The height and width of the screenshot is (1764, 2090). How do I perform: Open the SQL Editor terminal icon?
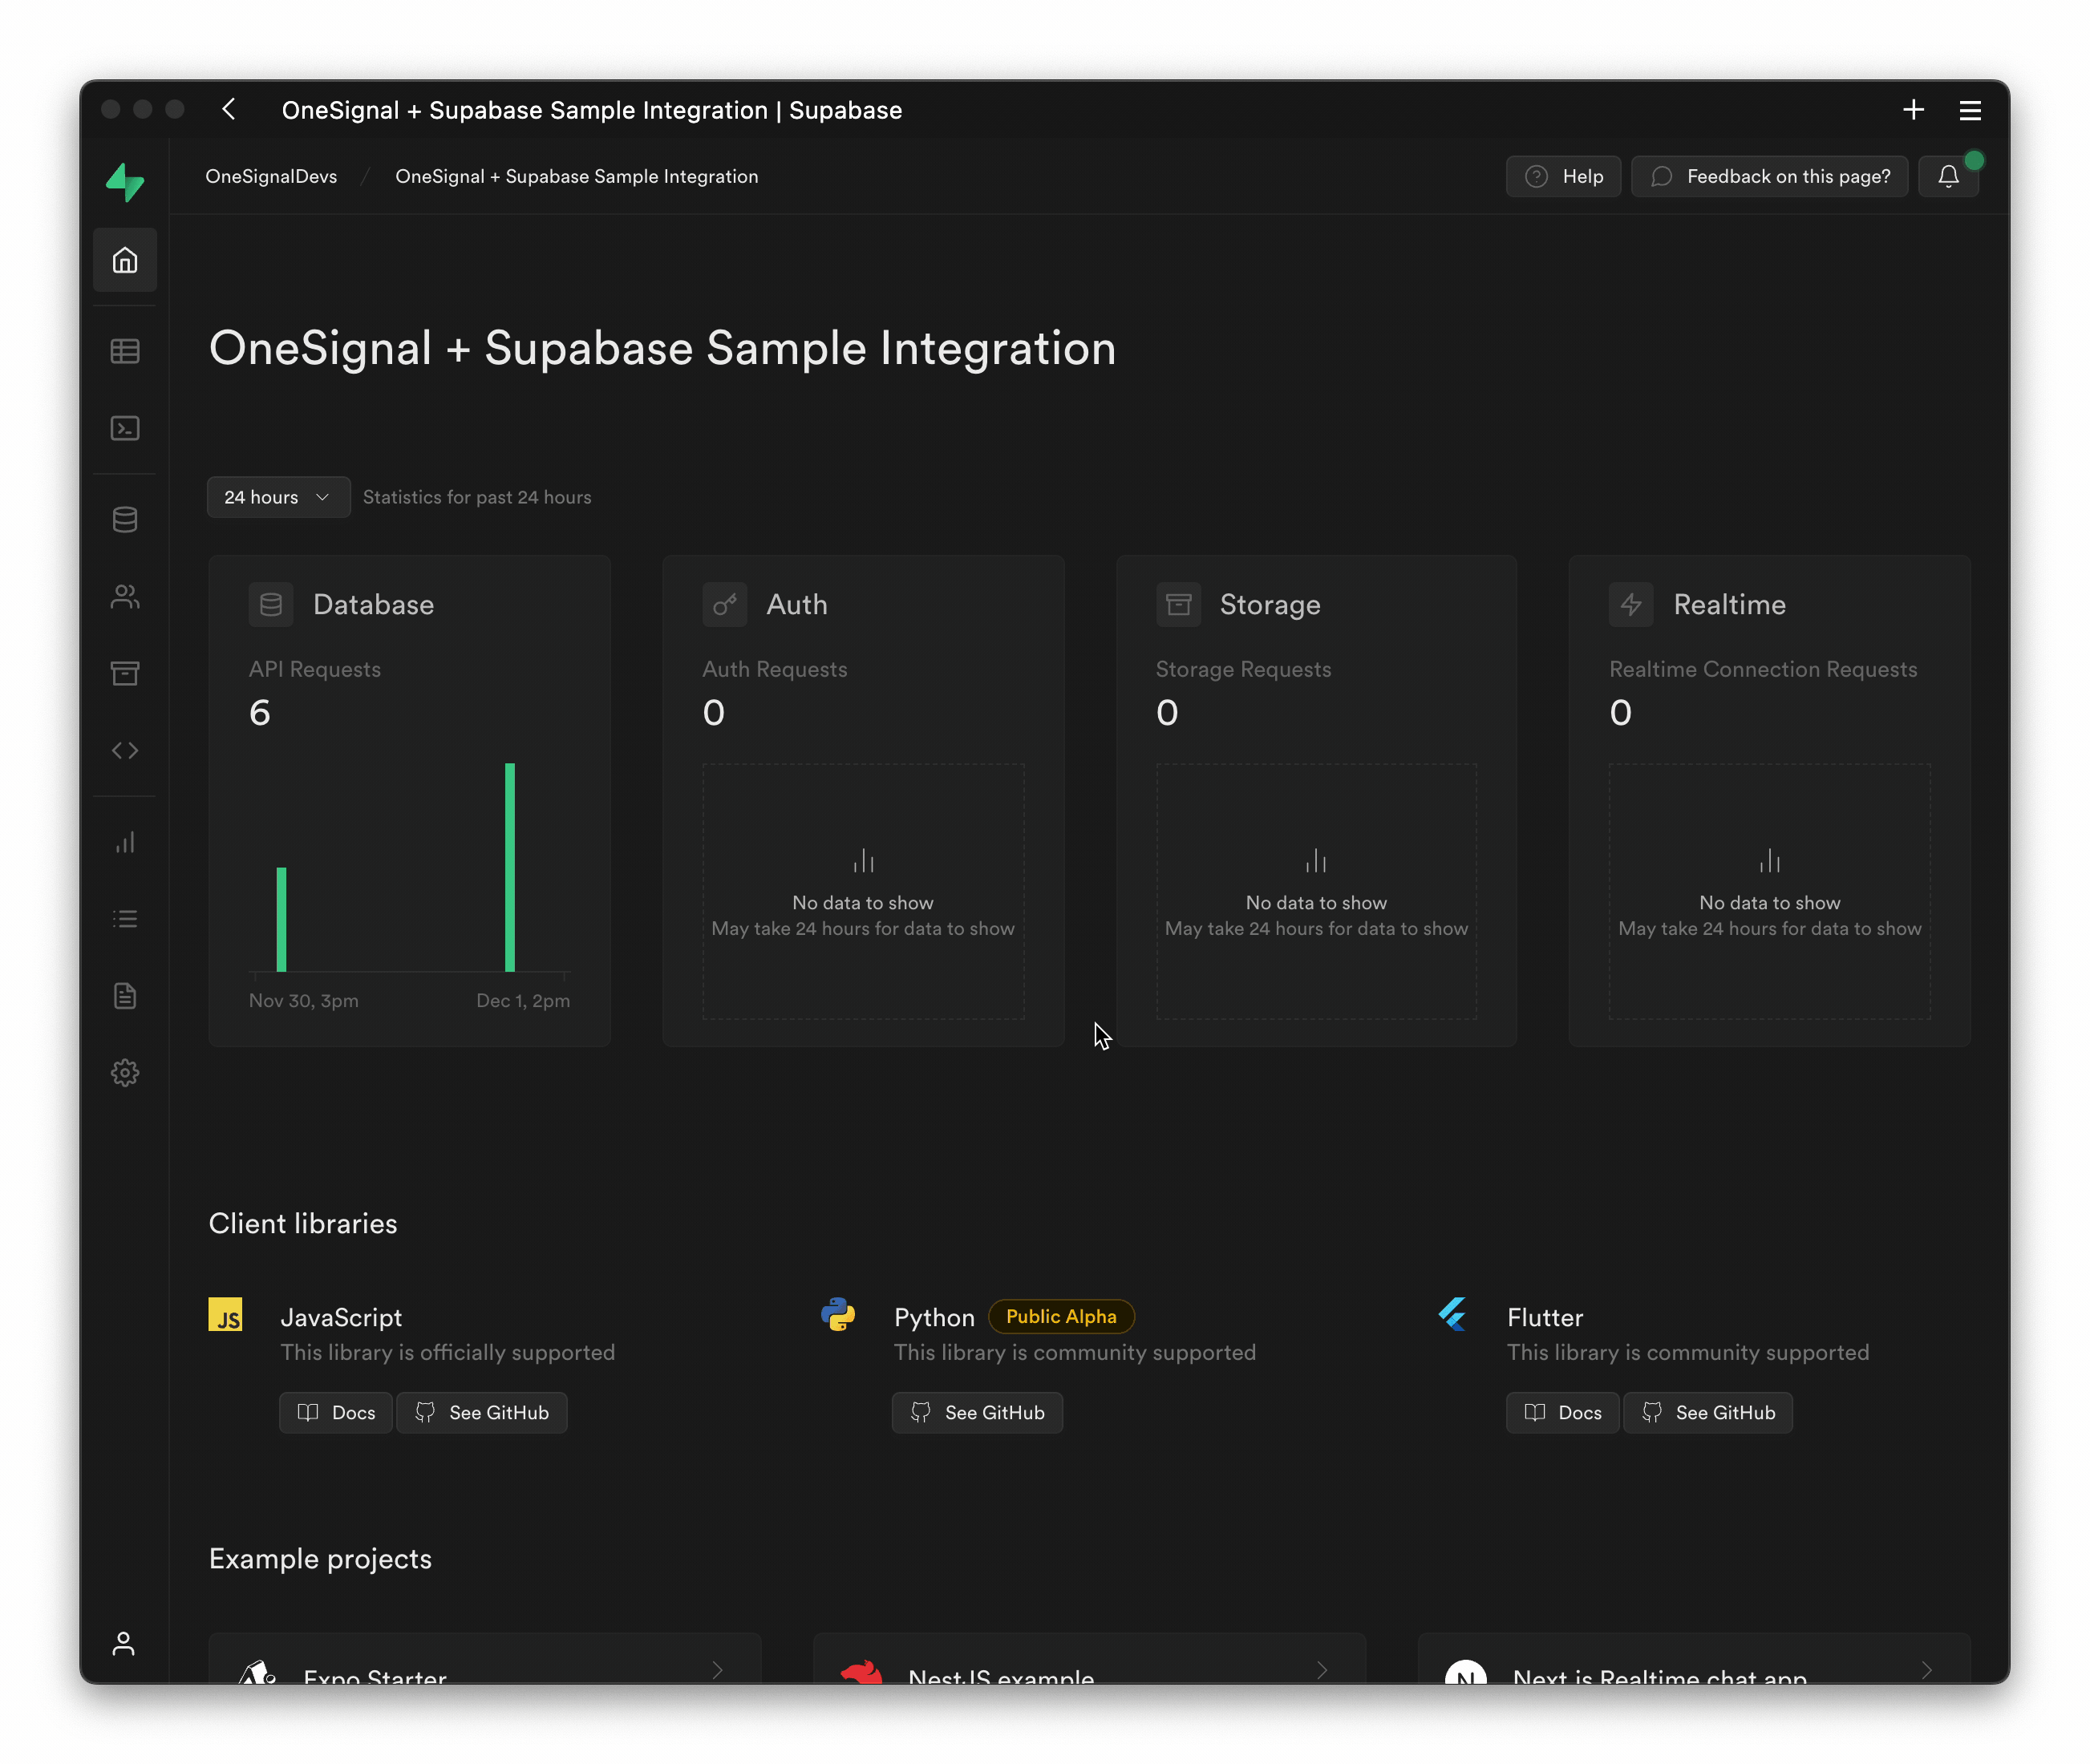125,428
